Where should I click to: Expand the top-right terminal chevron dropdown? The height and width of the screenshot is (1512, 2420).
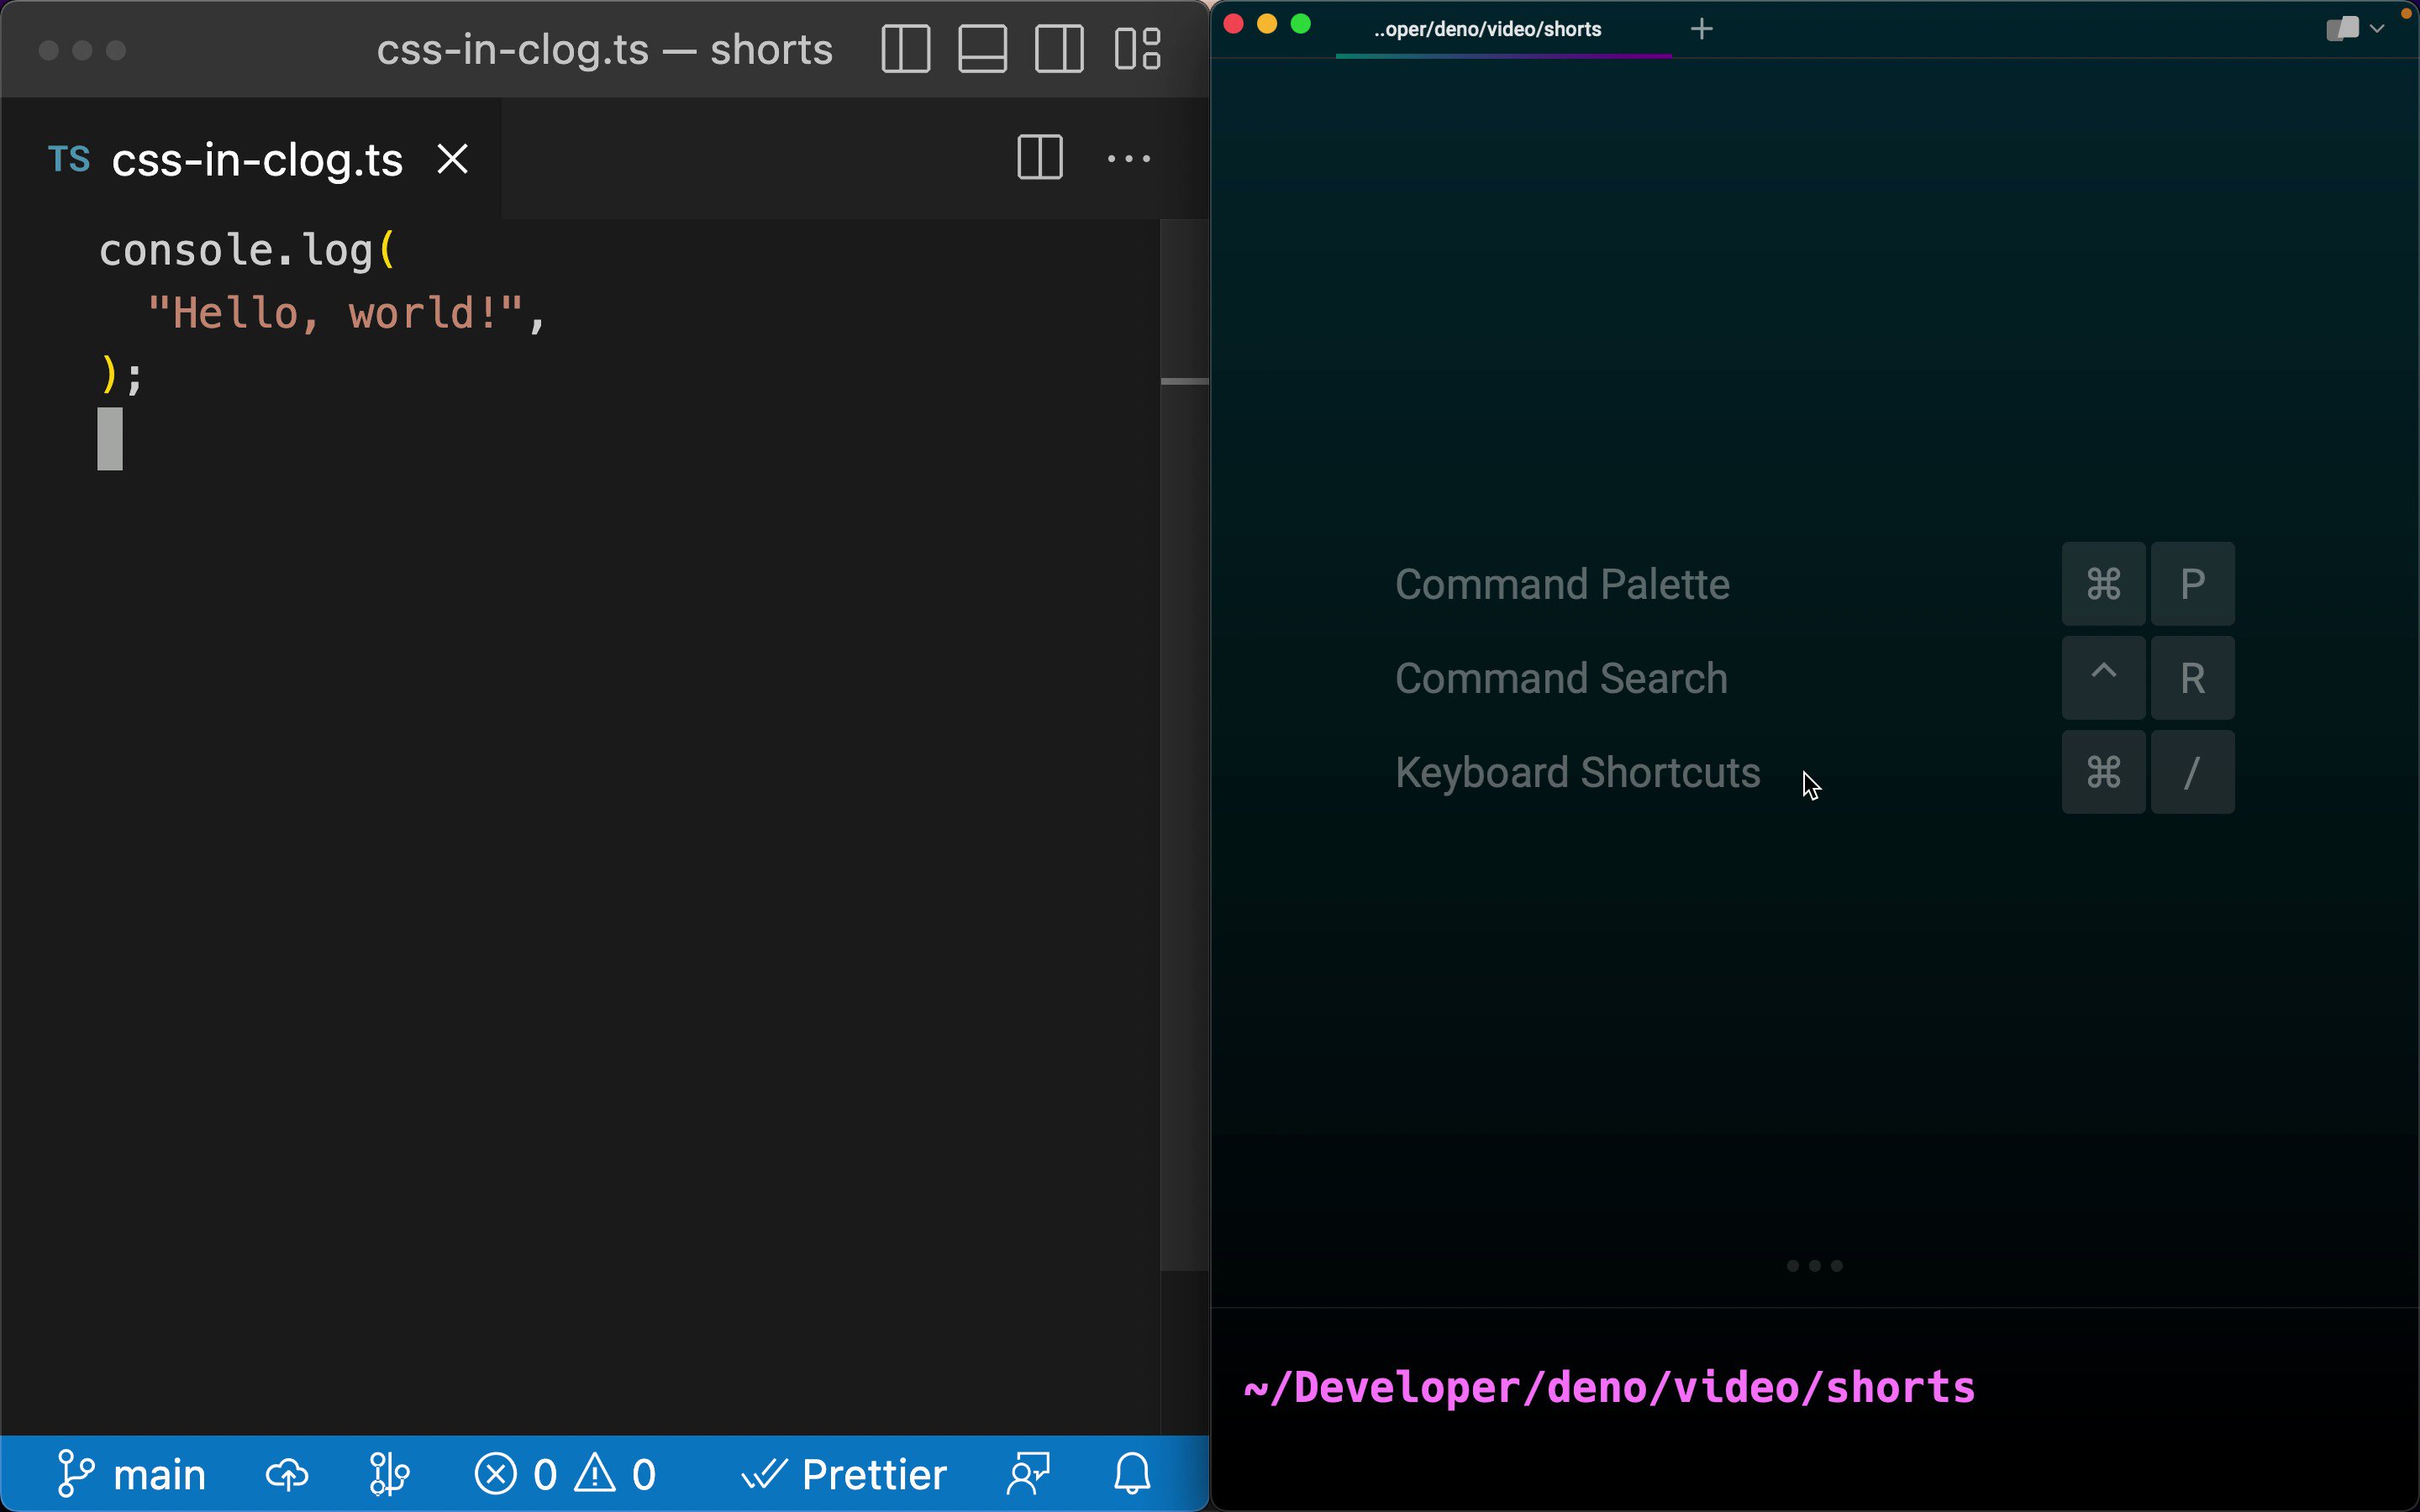pyautogui.click(x=2377, y=29)
